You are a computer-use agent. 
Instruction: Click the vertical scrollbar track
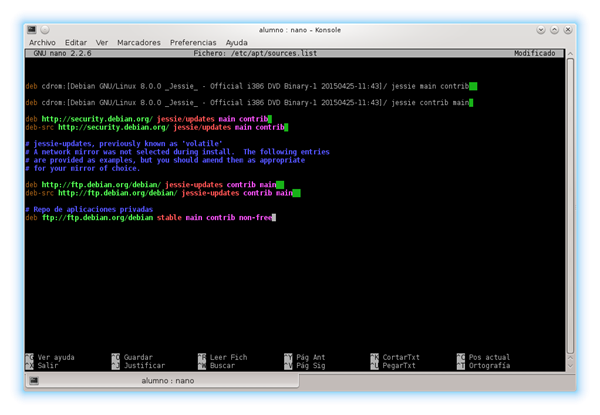click(570, 207)
